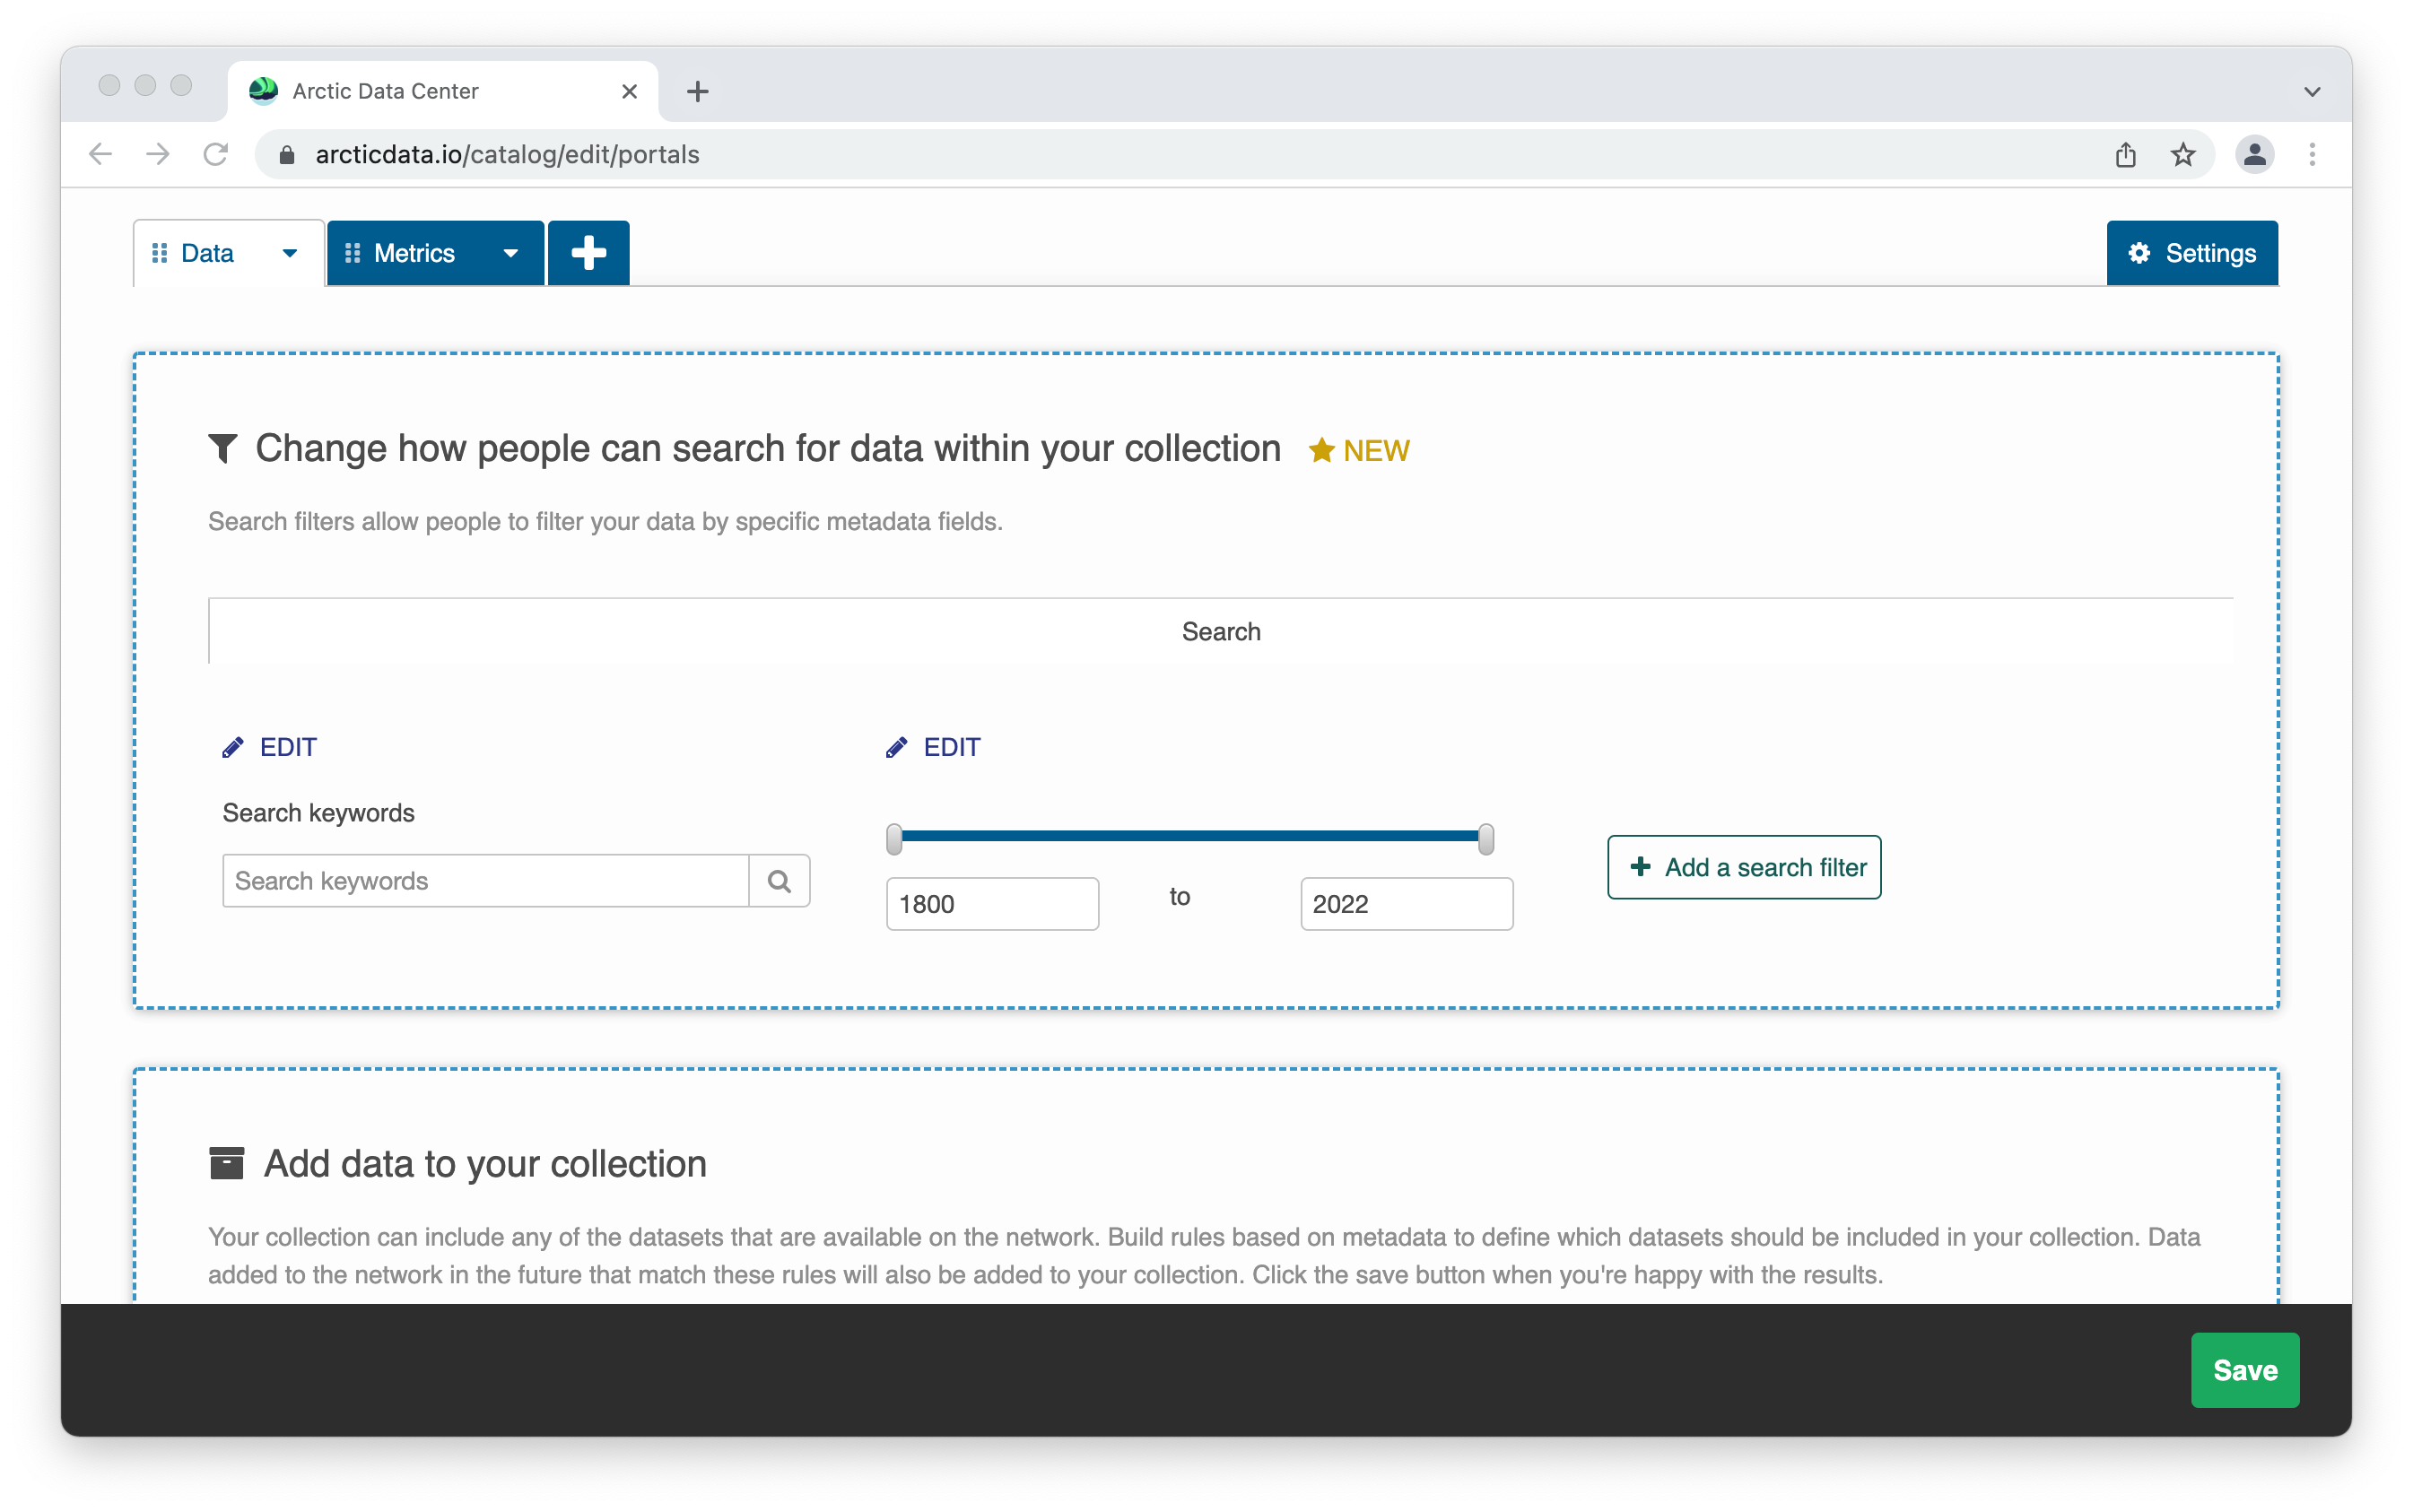Edit the Search keywords filter

coord(270,747)
